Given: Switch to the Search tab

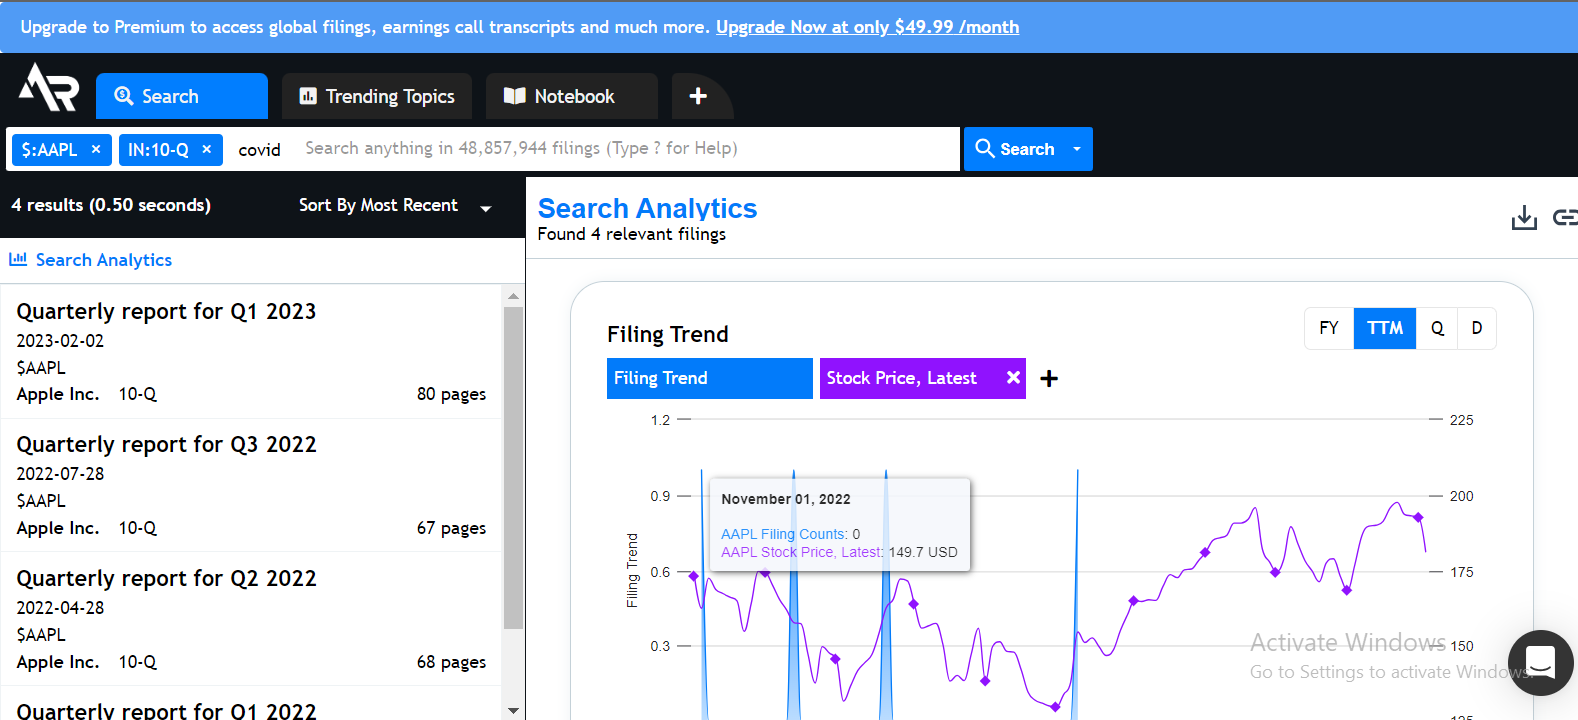Looking at the screenshot, I should (x=182, y=96).
